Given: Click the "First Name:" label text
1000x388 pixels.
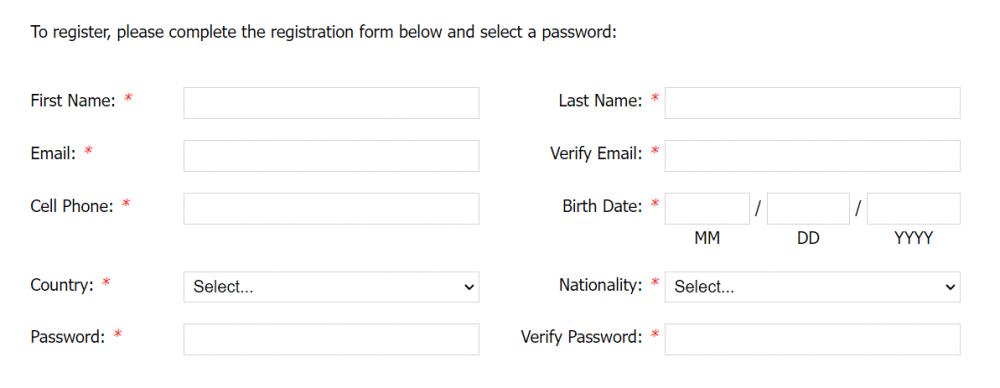Looking at the screenshot, I should pos(73,100).
